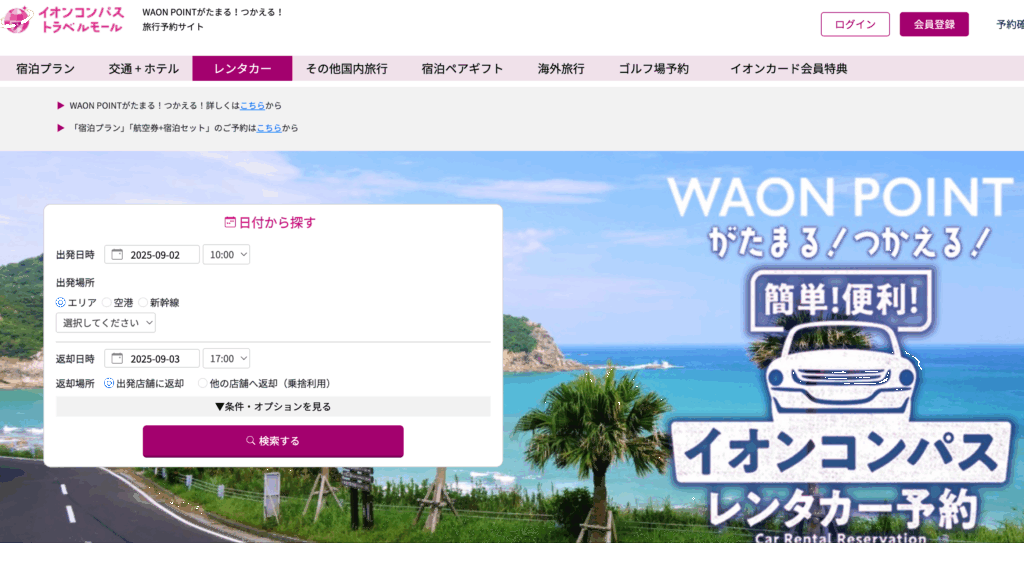Screen dimensions: 1024x573
Task: Click the triangle bullet beside the 宿泊プラン notice
Action: [x=61, y=128]
